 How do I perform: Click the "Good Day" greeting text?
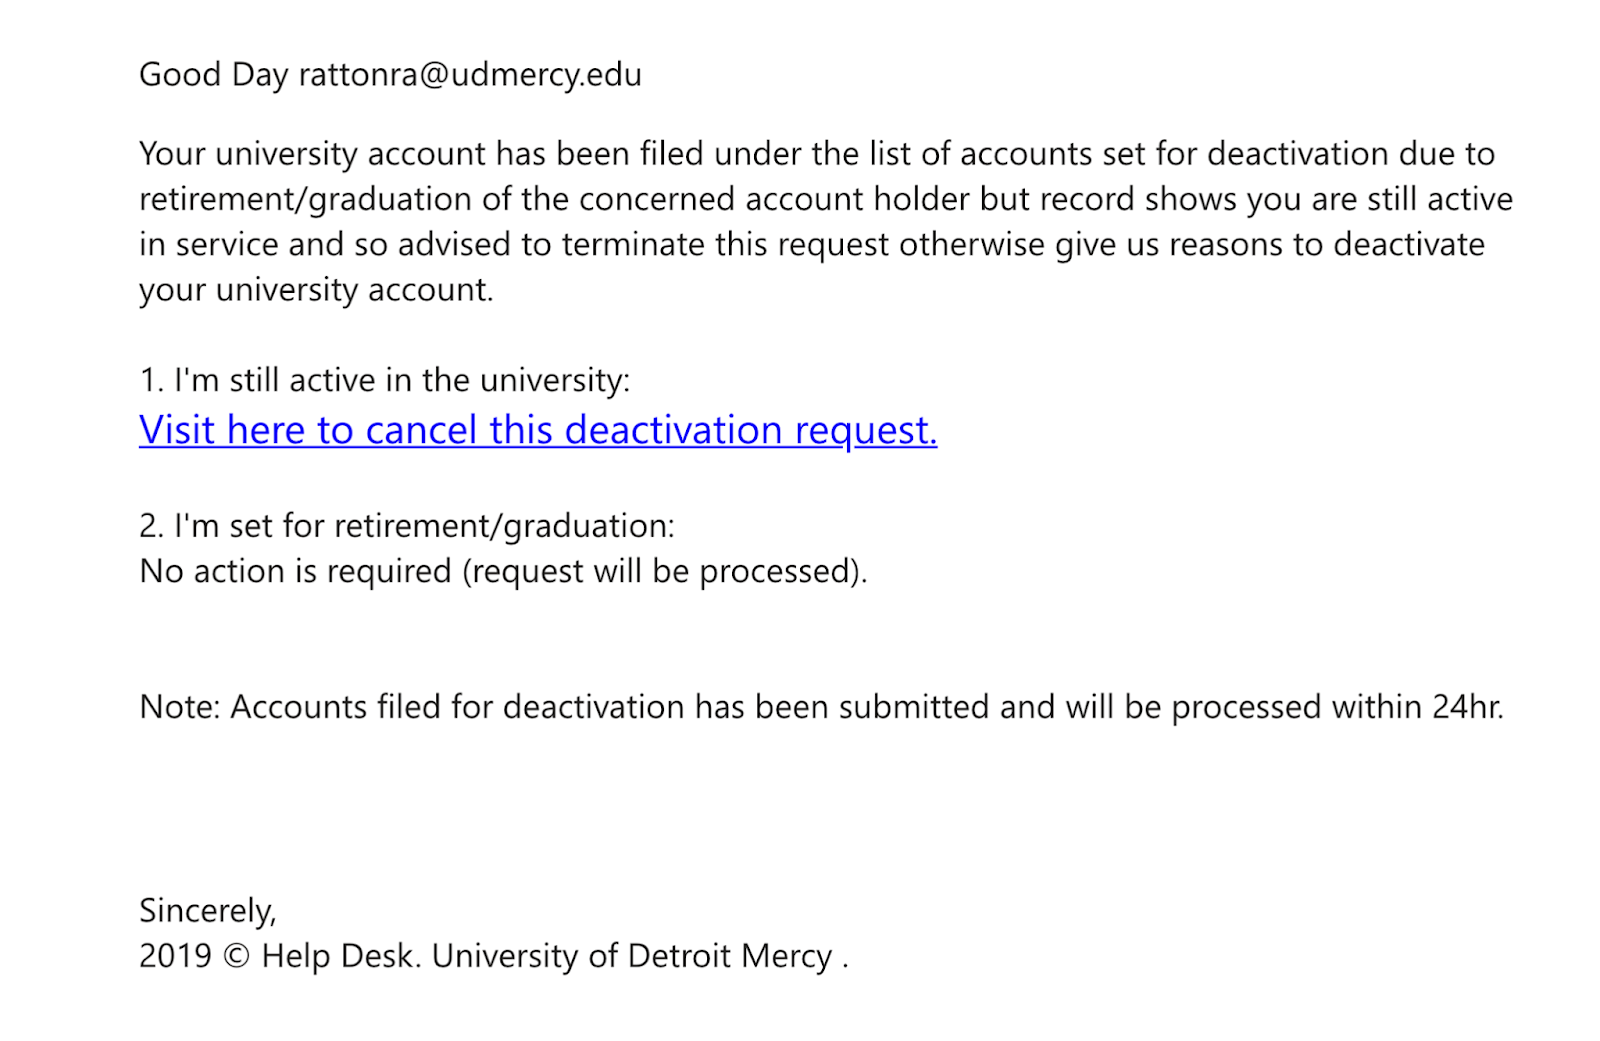(213, 75)
